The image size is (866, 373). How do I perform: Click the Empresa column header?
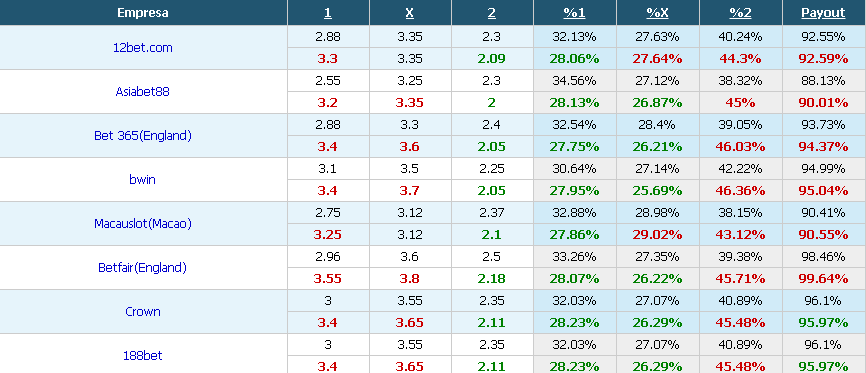[143, 13]
